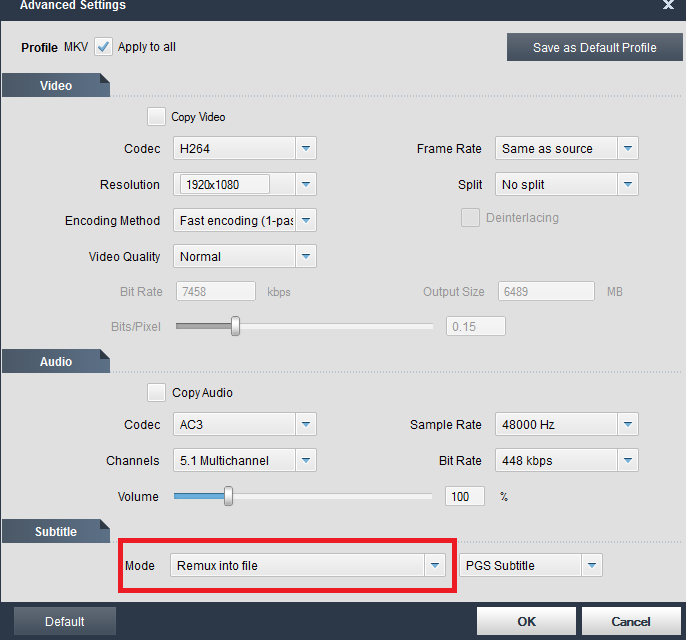The height and width of the screenshot is (640, 686).
Task: Open the video Codec H264 dropdown
Action: 306,148
